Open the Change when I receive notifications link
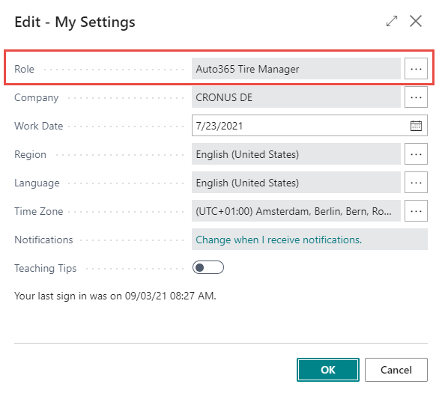 pos(278,240)
